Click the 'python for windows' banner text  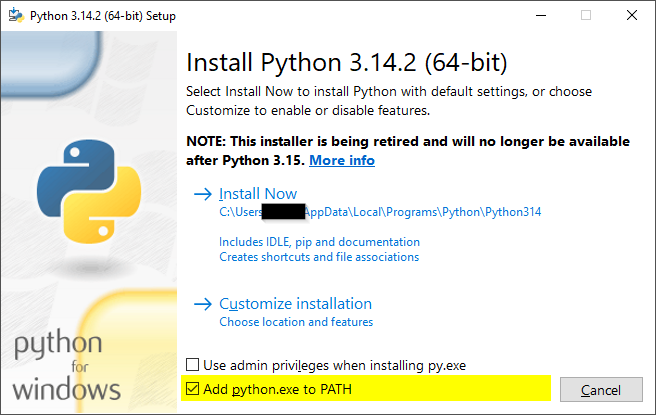click(x=66, y=367)
